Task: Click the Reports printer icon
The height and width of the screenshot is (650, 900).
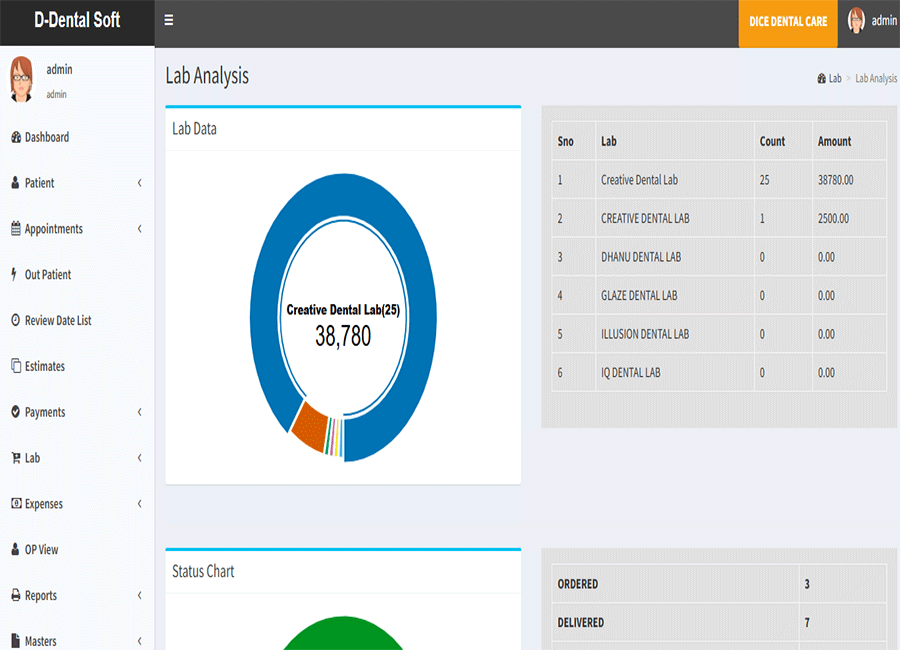Action: 15,595
